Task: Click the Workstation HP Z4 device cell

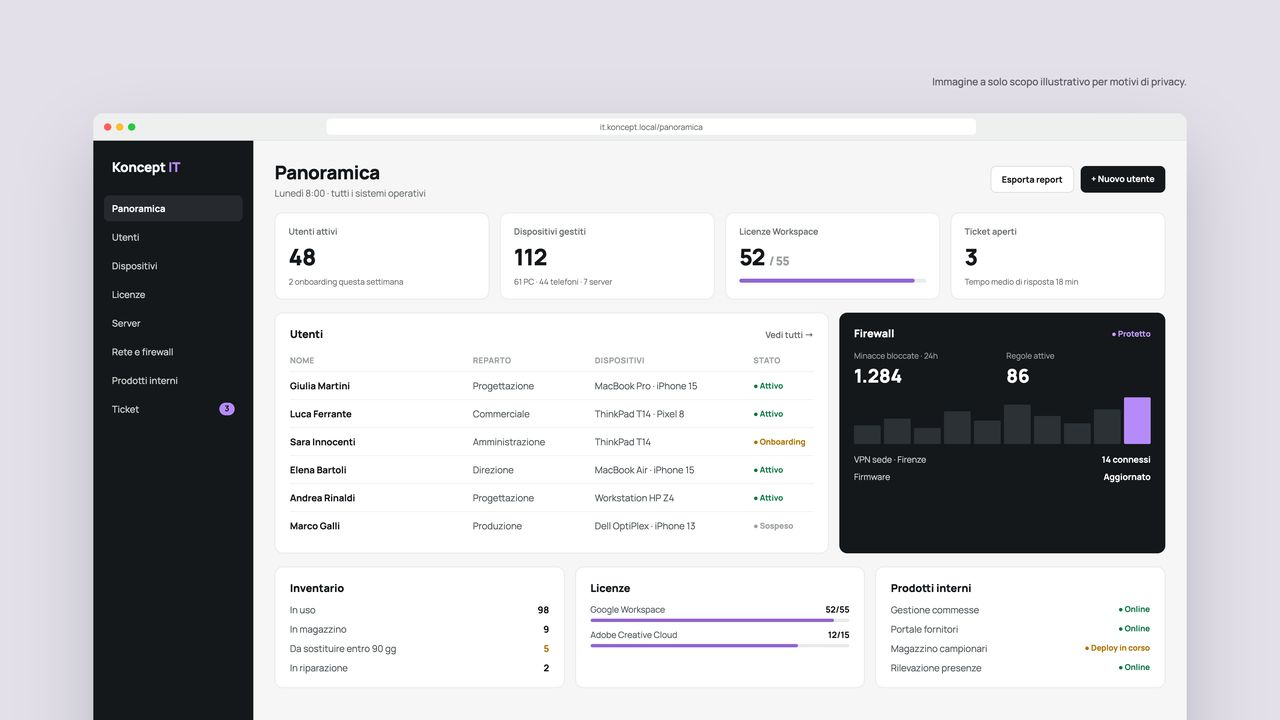Action: [x=635, y=498]
